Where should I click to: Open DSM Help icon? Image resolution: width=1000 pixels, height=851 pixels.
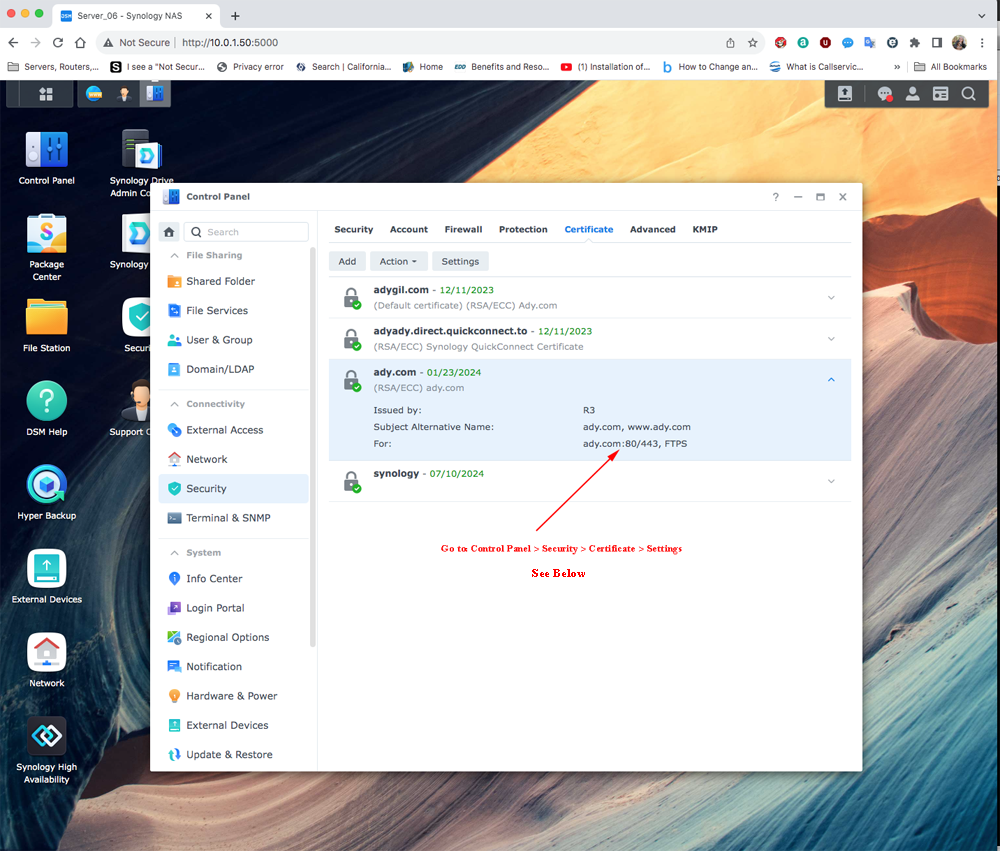tap(46, 401)
